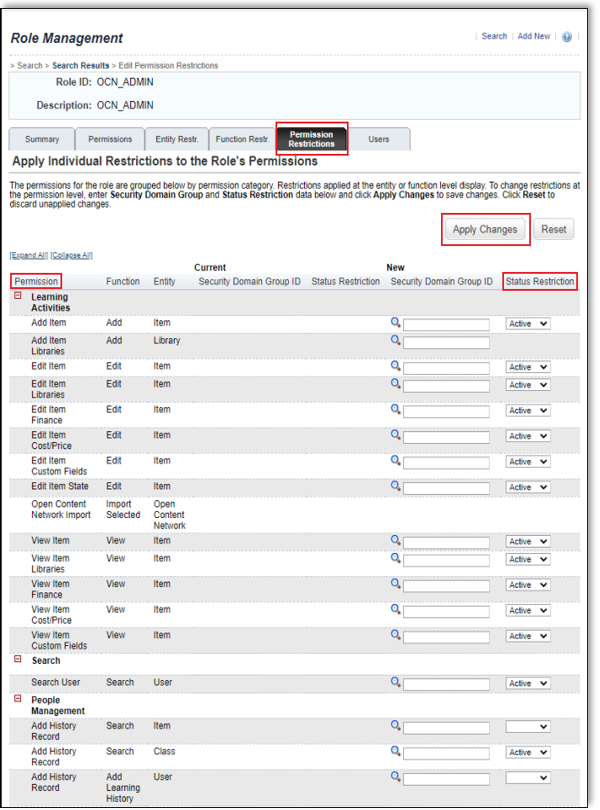600x810 pixels.
Task: Open Status Restriction dropdown for Edit Item State
Action: click(528, 487)
